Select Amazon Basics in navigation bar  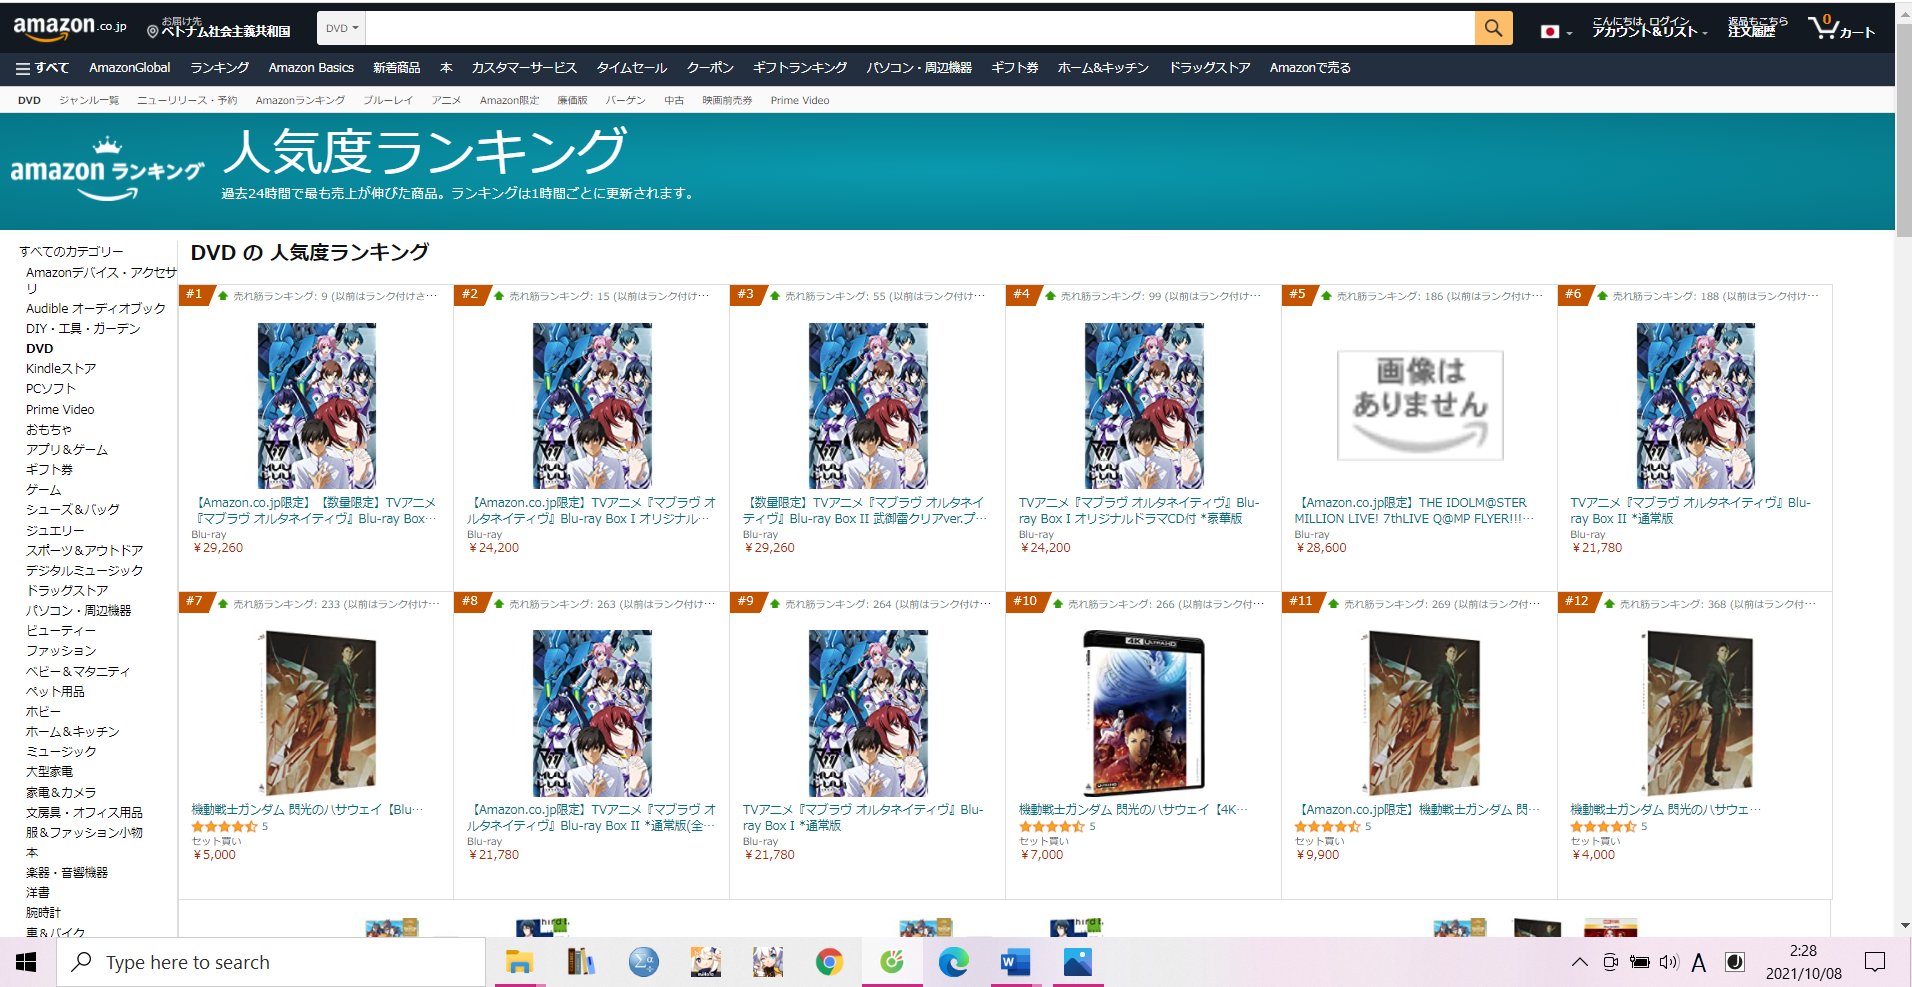[x=311, y=68]
